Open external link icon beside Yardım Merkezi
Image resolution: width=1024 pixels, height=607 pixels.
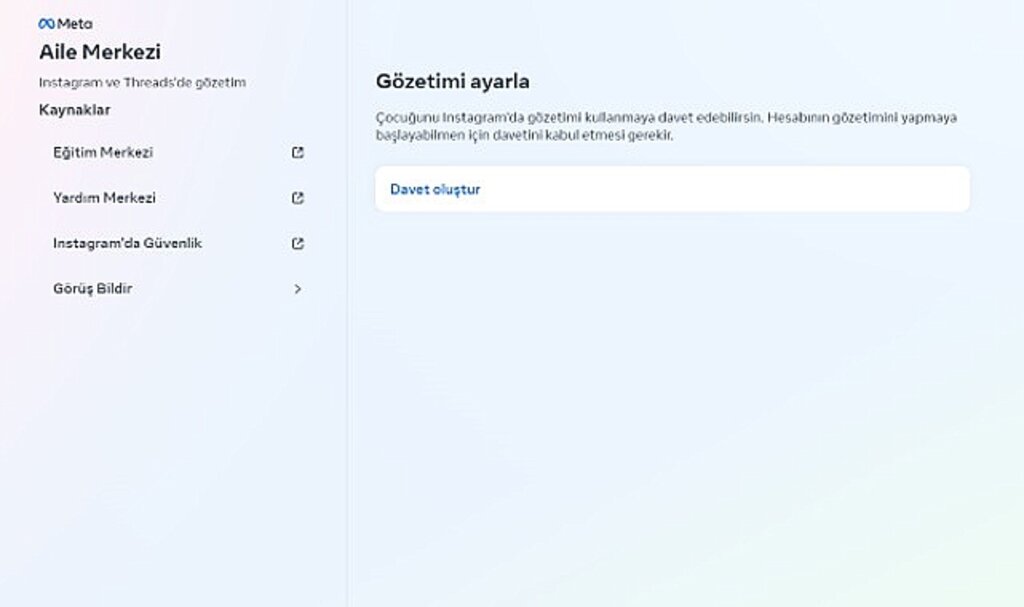(x=298, y=198)
